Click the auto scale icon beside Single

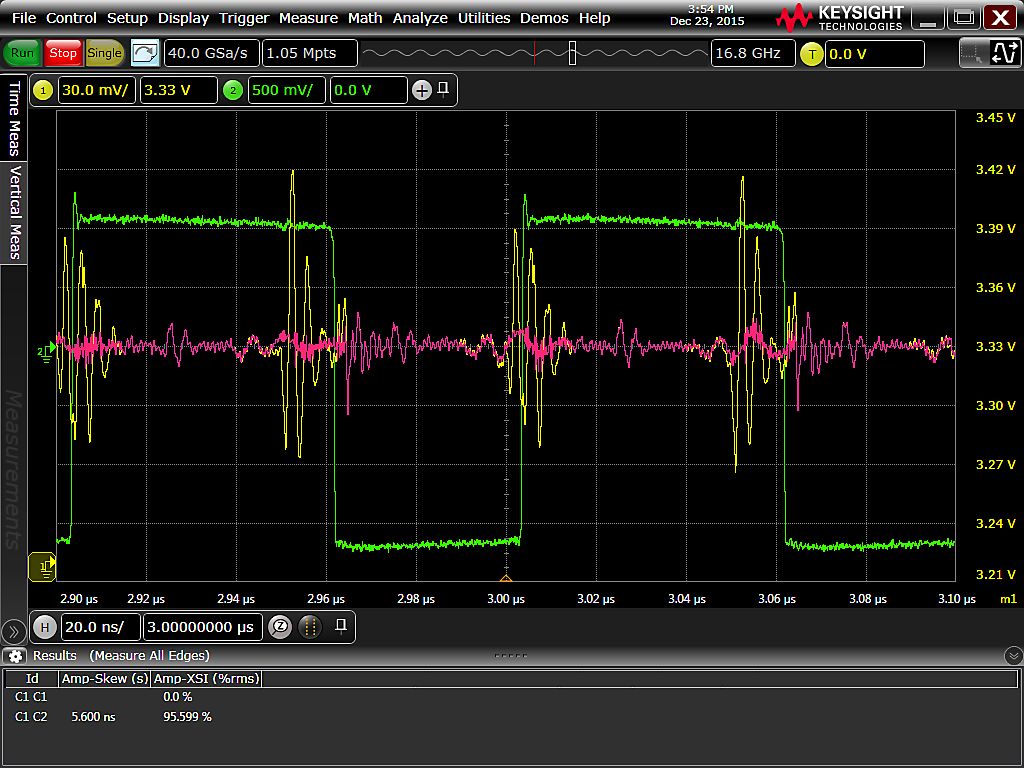pos(145,53)
